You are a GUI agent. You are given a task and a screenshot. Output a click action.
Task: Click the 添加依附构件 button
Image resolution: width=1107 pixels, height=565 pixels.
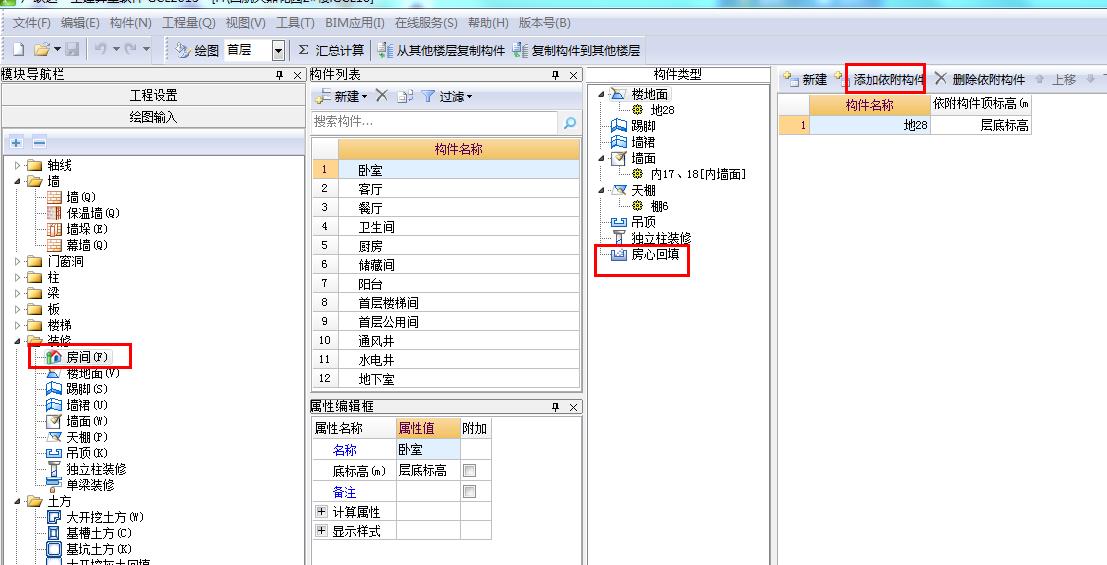880,79
